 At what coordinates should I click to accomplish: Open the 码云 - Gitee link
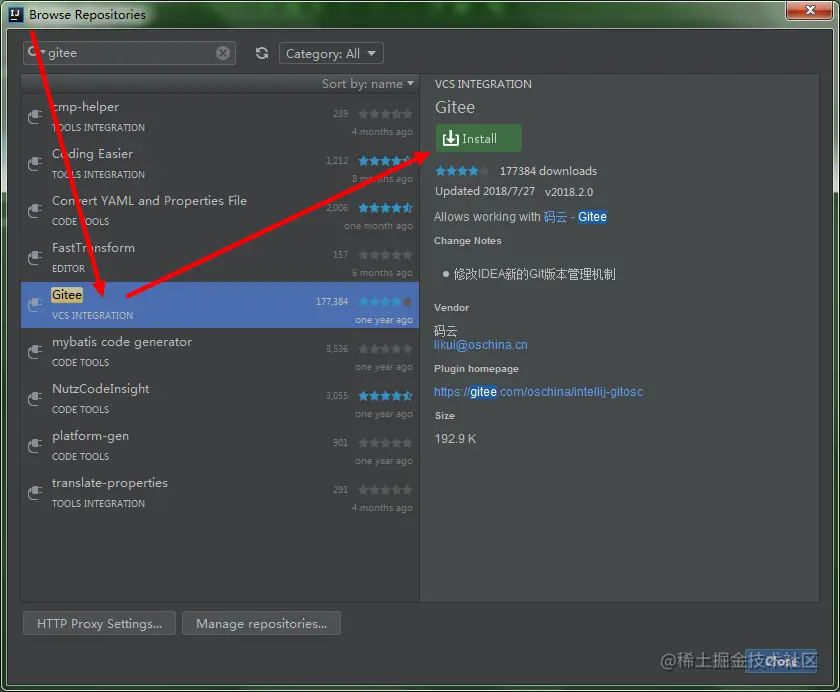pyautogui.click(x=575, y=217)
